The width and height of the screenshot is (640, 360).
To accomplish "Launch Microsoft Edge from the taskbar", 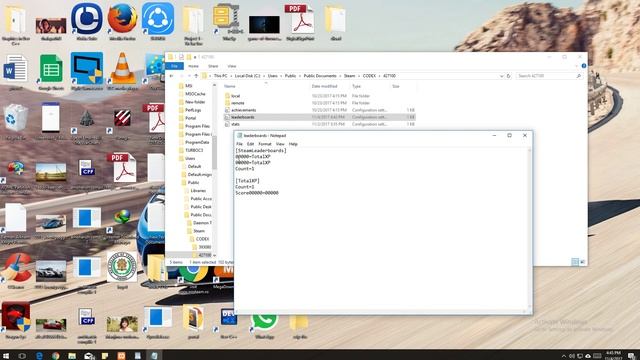I will tap(39, 356).
